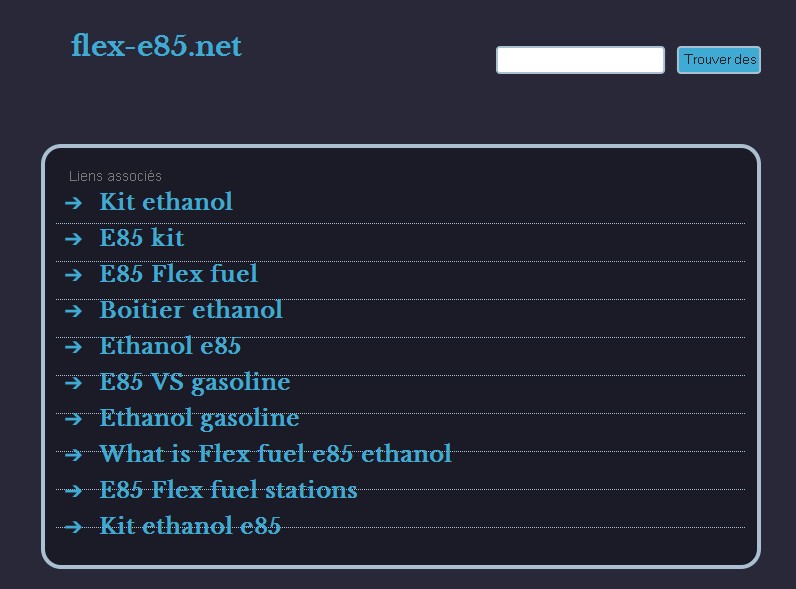This screenshot has height=589, width=796.
Task: Click the arrow icon beside Ethanol e85
Action: [x=73, y=347]
